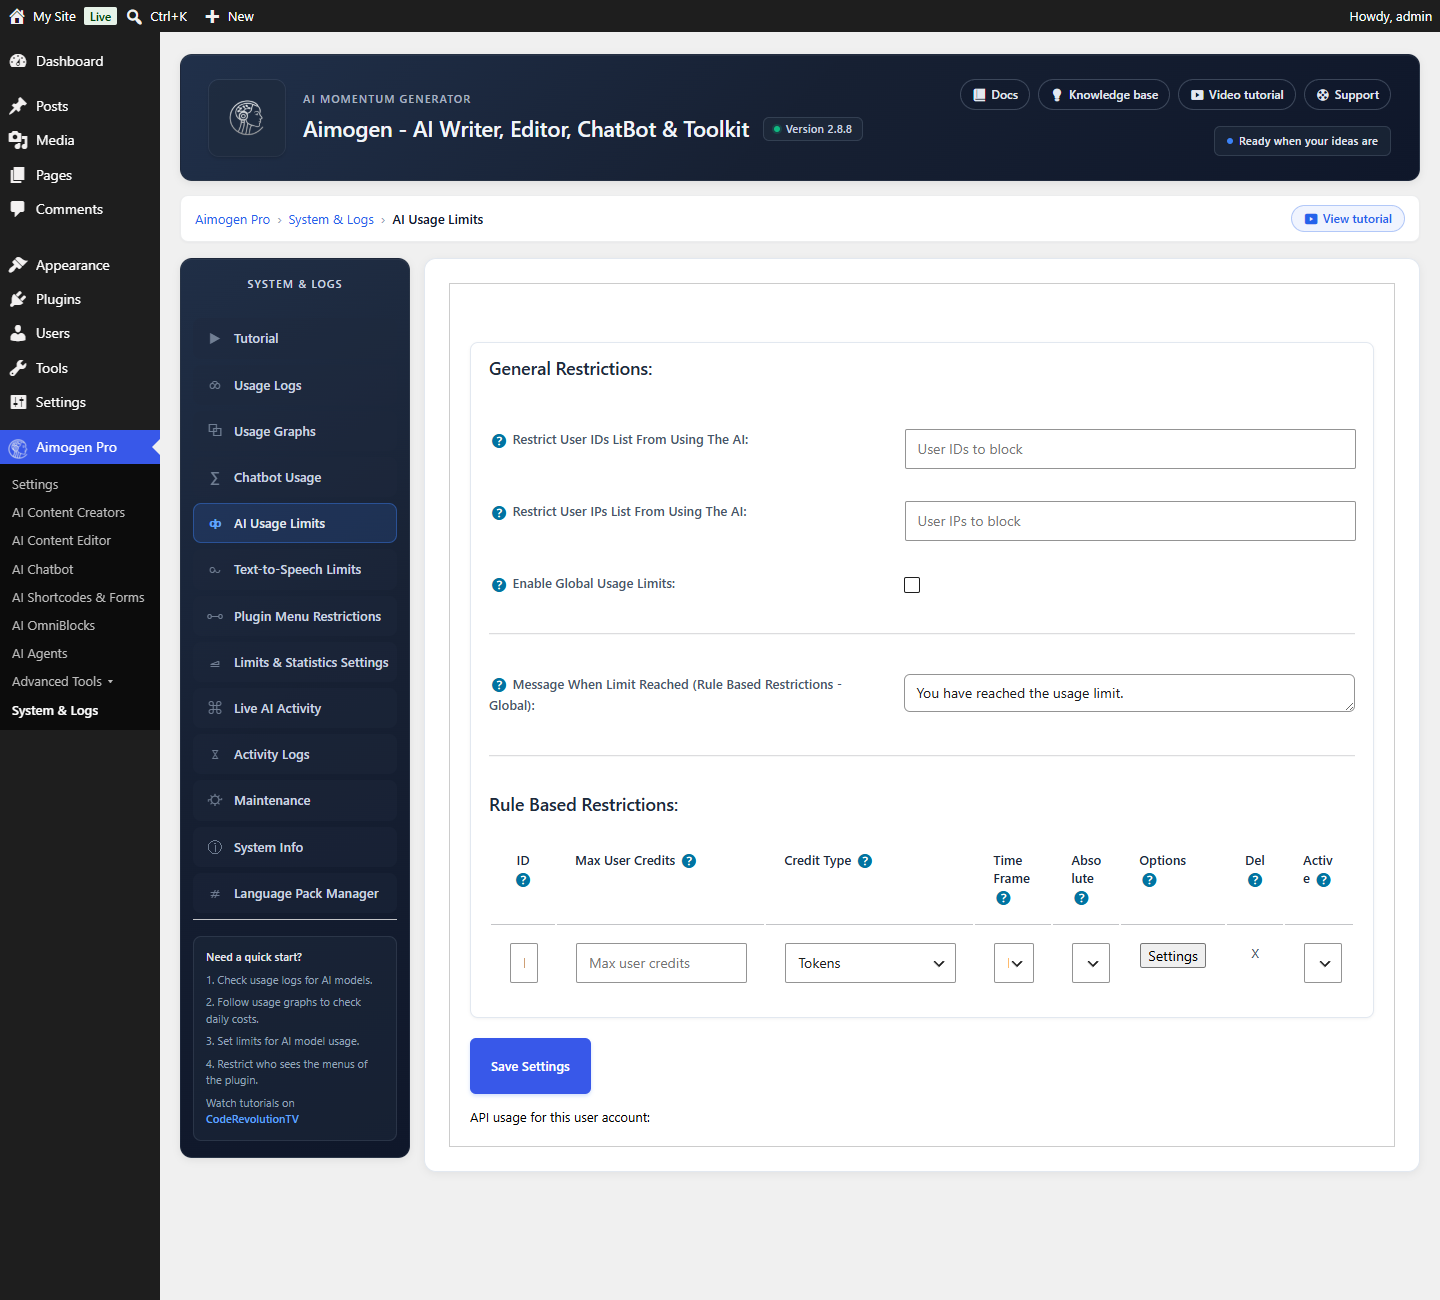Click help icon under Time Frame header
Screen dimensions: 1440x1300
[x=1004, y=898]
